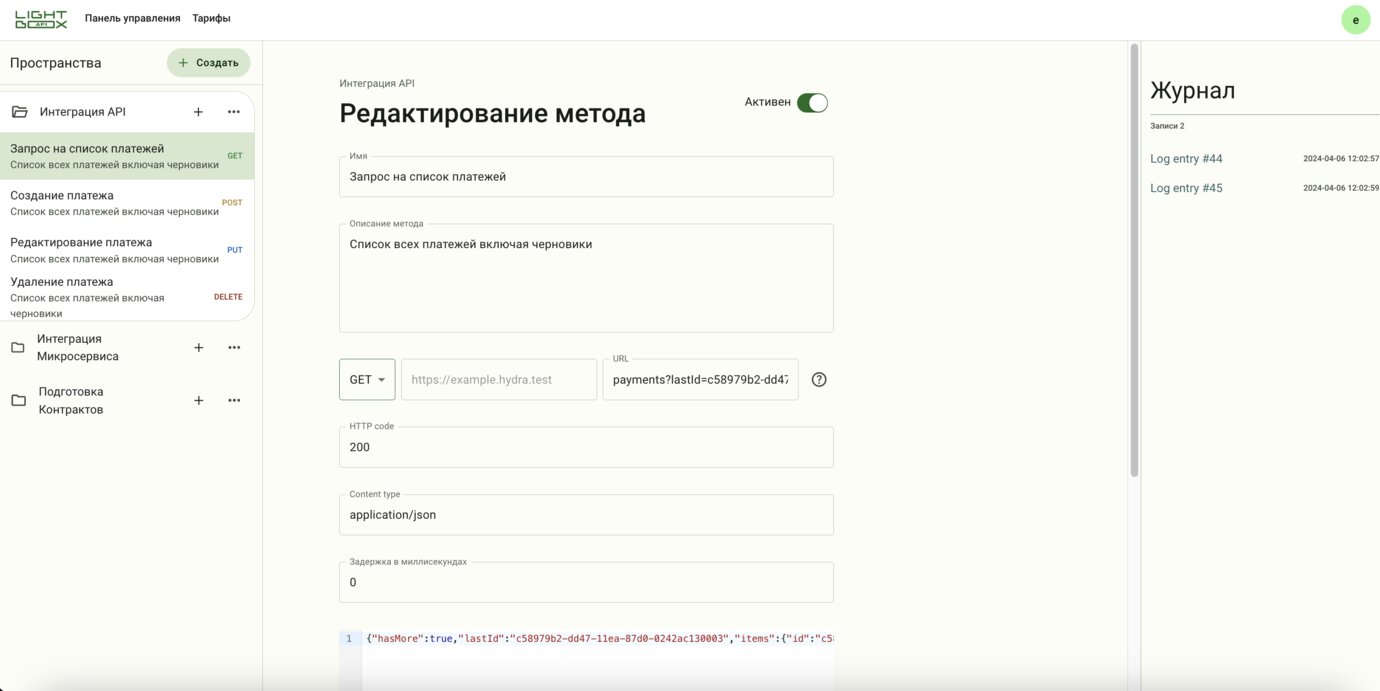Viewport: 1380px width, 691px height.
Task: Click the Content type field
Action: coord(586,515)
